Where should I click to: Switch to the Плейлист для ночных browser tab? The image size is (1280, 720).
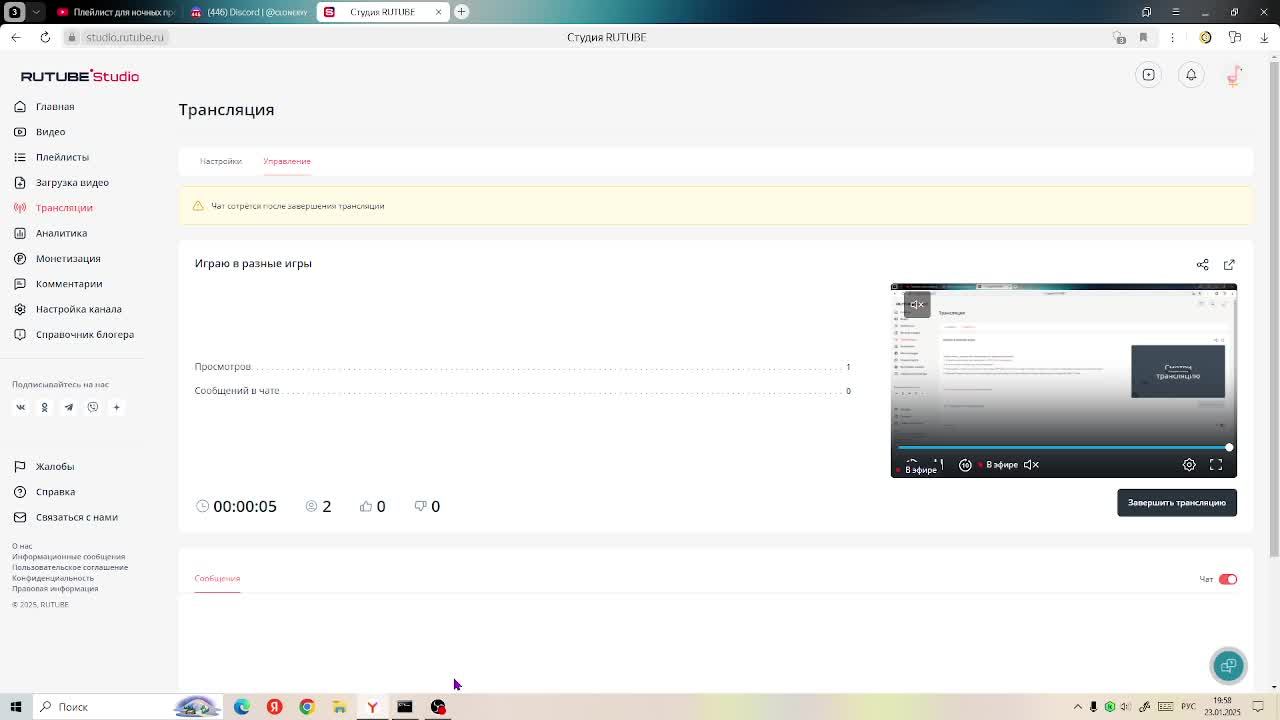tap(116, 12)
